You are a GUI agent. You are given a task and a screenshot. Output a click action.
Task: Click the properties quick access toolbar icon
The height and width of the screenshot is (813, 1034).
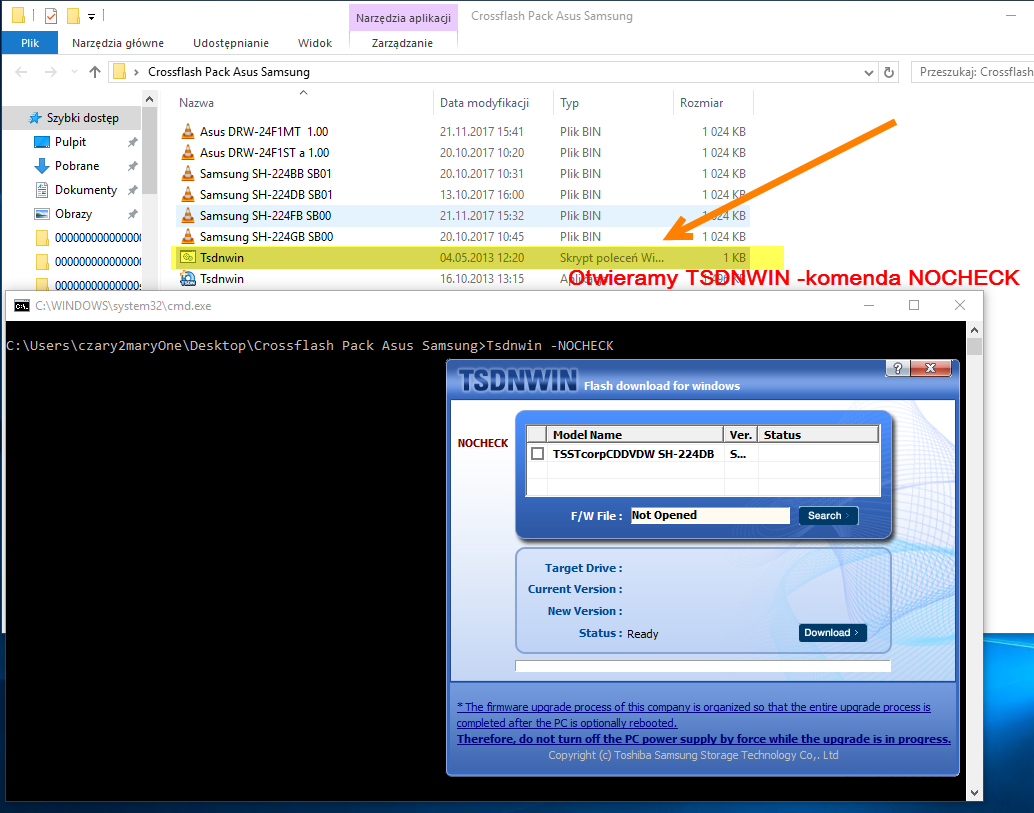(51, 15)
